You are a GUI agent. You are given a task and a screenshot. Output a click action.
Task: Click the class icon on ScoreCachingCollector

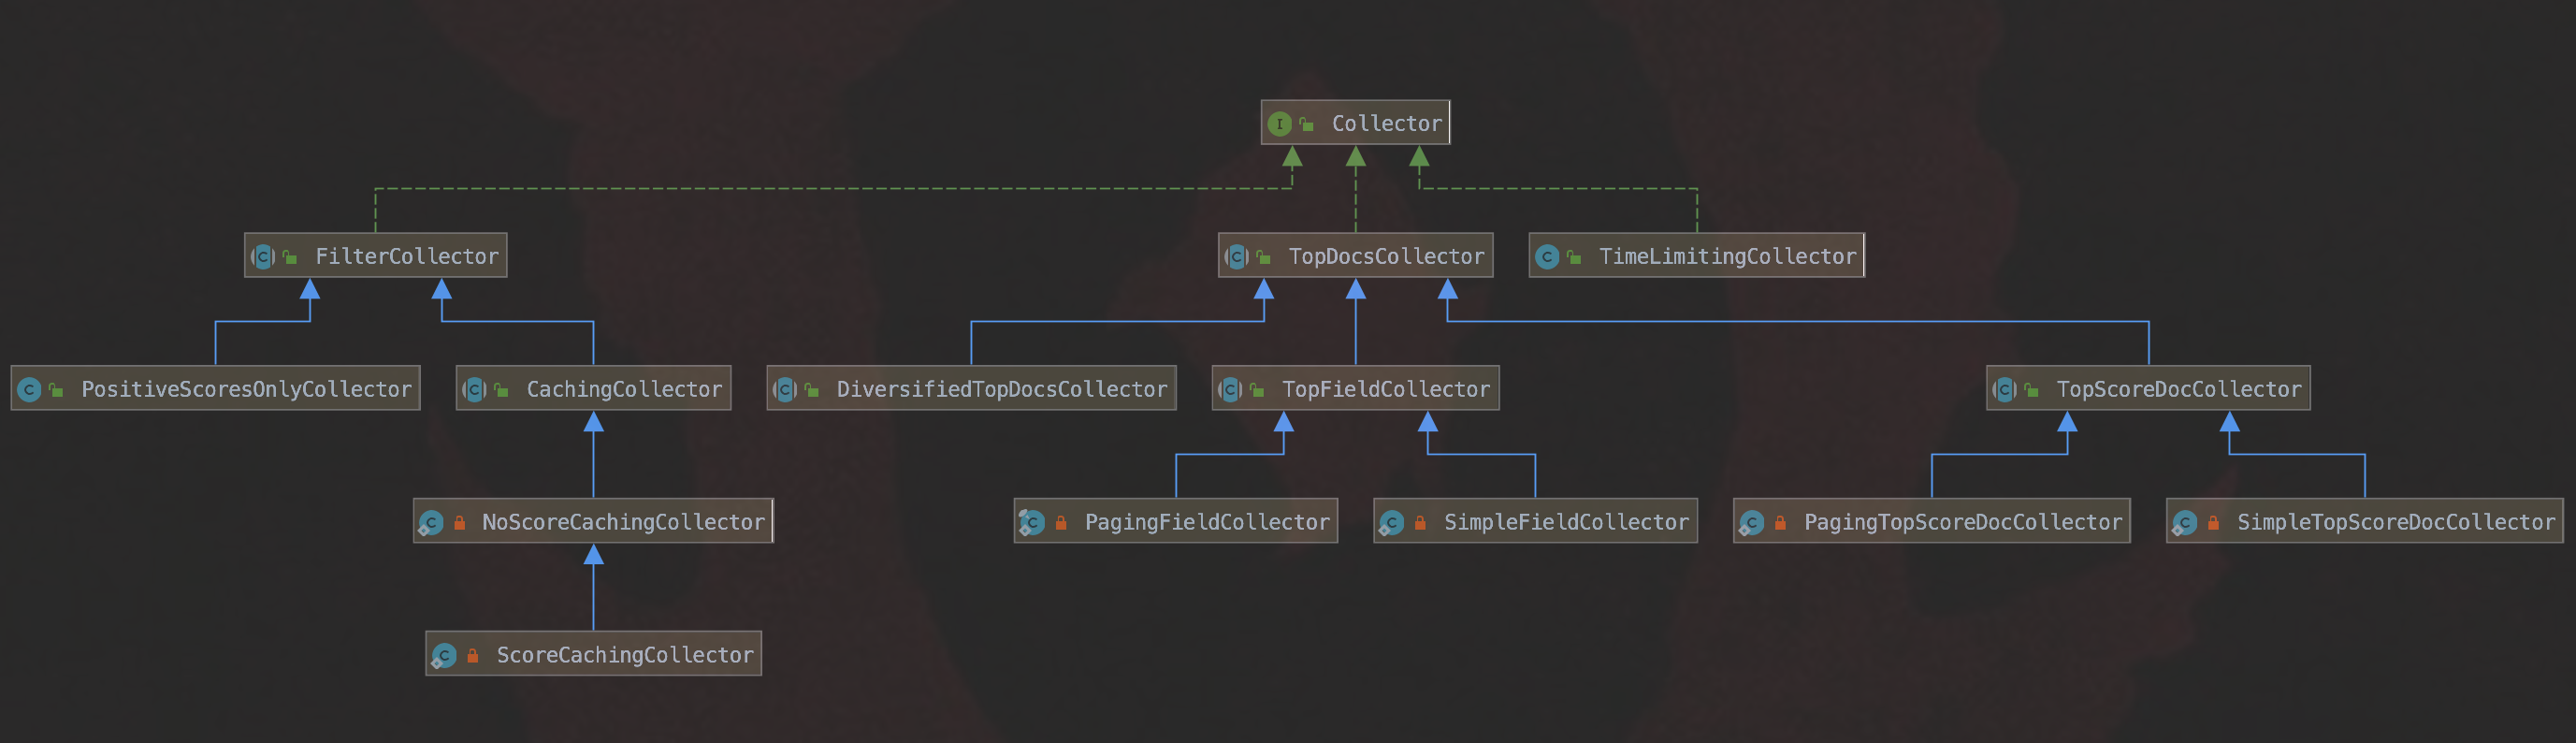click(x=444, y=656)
